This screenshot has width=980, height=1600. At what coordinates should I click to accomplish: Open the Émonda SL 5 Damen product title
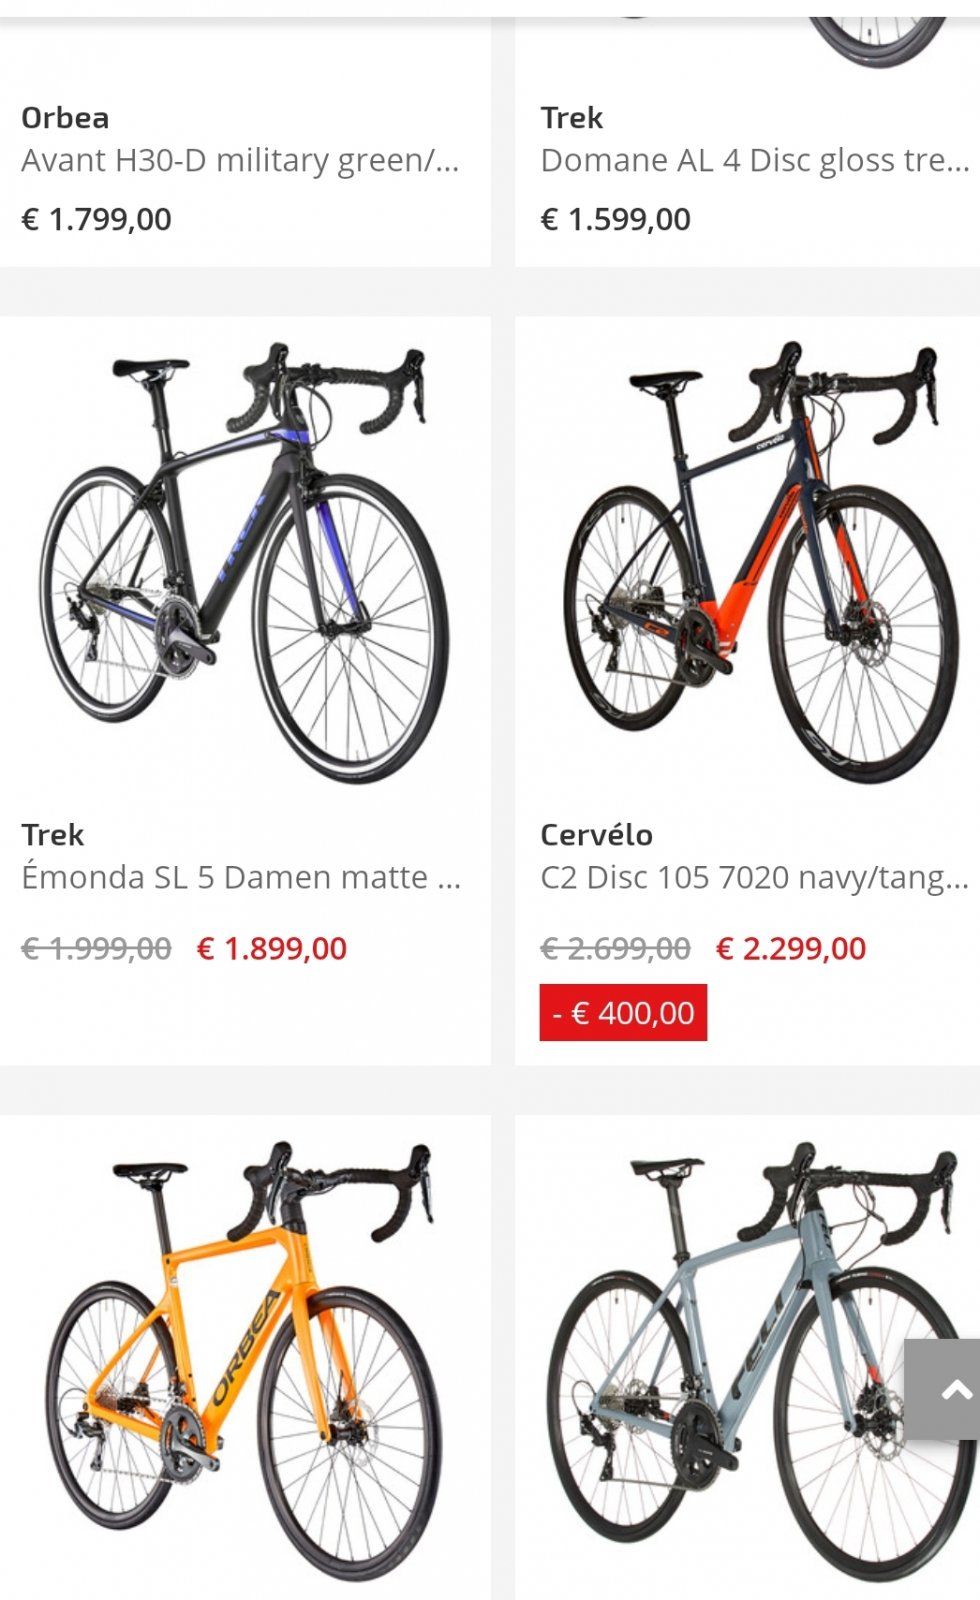(240, 877)
